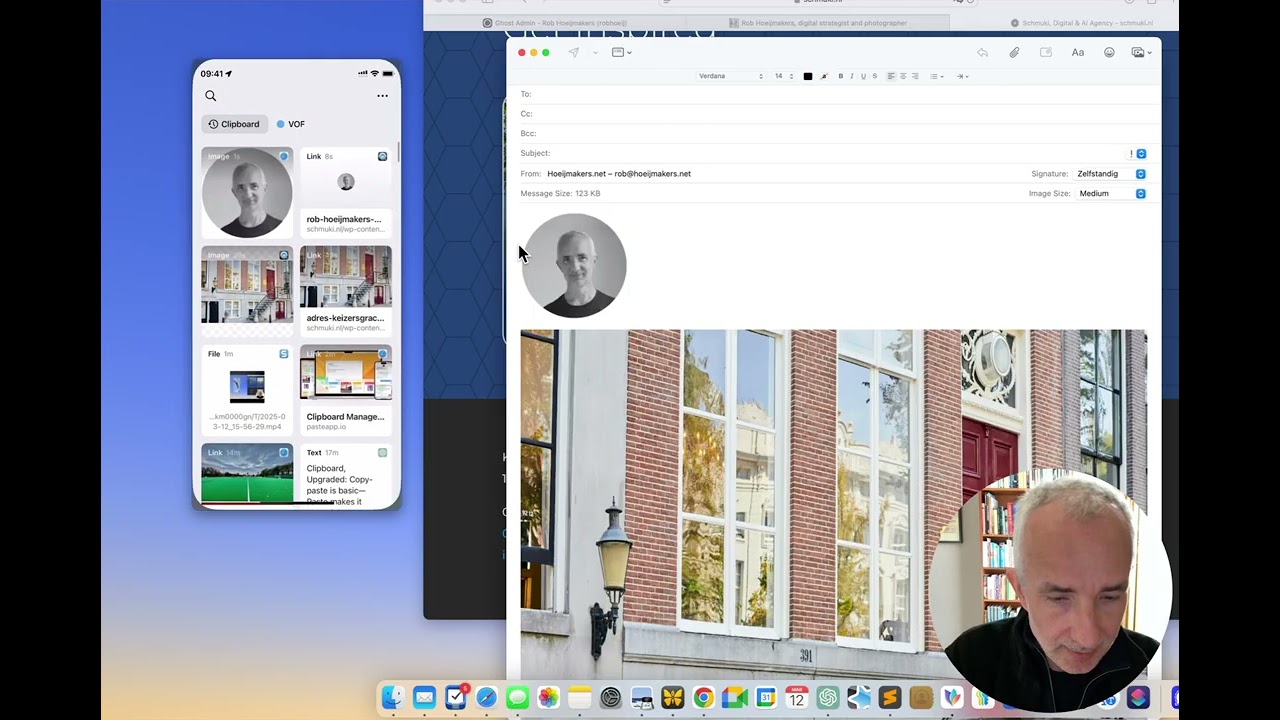Switch to Ghost Admin browser tab
The height and width of the screenshot is (720, 1280).
555,23
